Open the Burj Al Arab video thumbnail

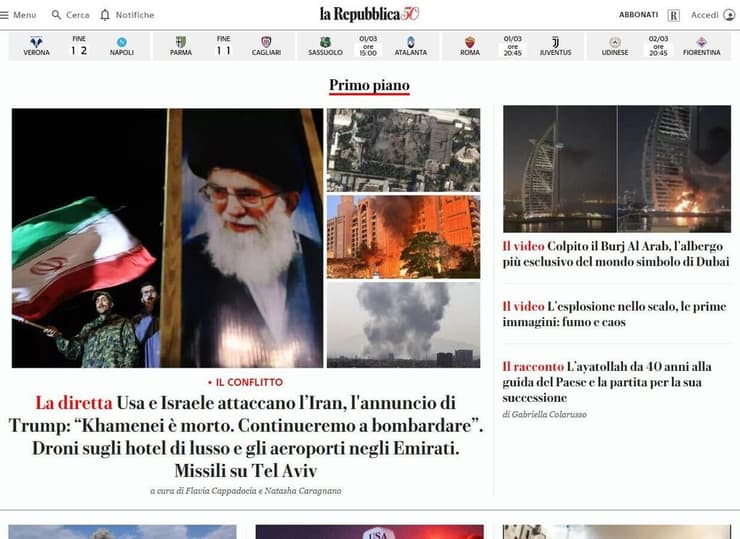click(616, 168)
